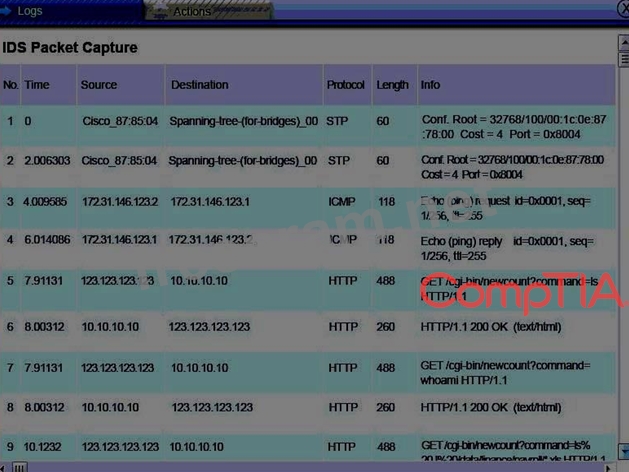
Task: Click length 118 in row 3
Action: pos(386,202)
